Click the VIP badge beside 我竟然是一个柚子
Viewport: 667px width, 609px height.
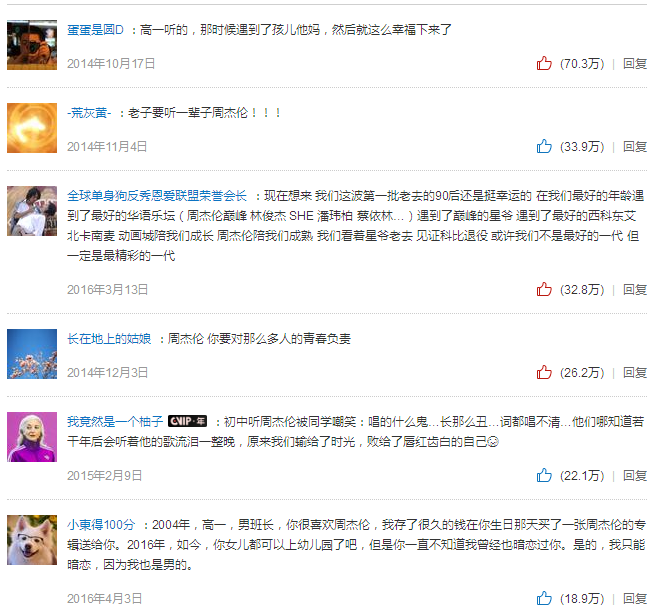tap(188, 421)
